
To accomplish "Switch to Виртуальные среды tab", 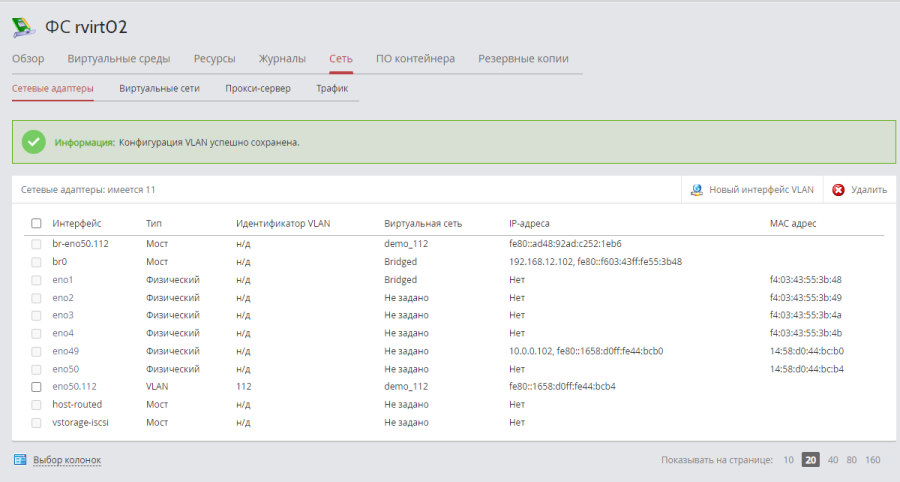I will [x=118, y=59].
